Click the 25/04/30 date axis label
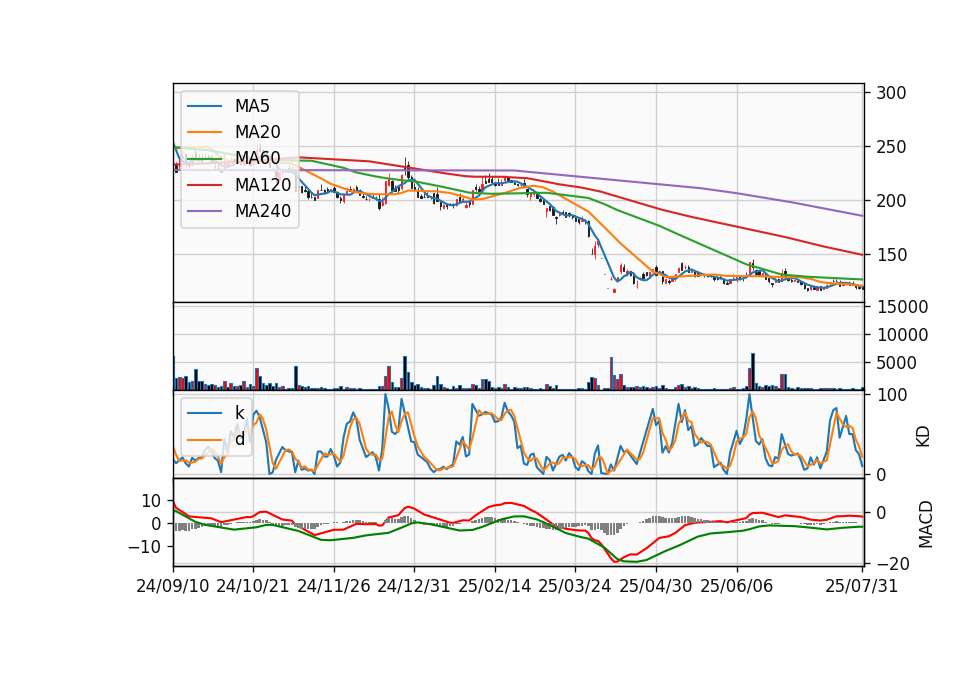Image resolution: width=960 pixels, height=690 pixels. click(656, 586)
